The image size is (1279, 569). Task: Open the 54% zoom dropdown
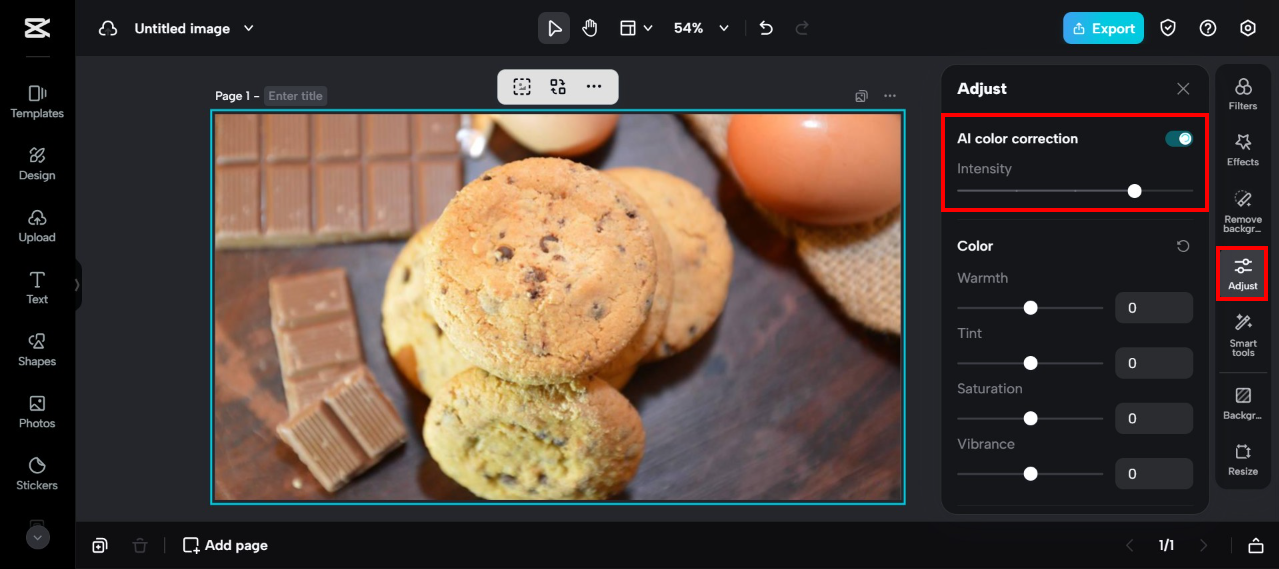pyautogui.click(x=701, y=28)
